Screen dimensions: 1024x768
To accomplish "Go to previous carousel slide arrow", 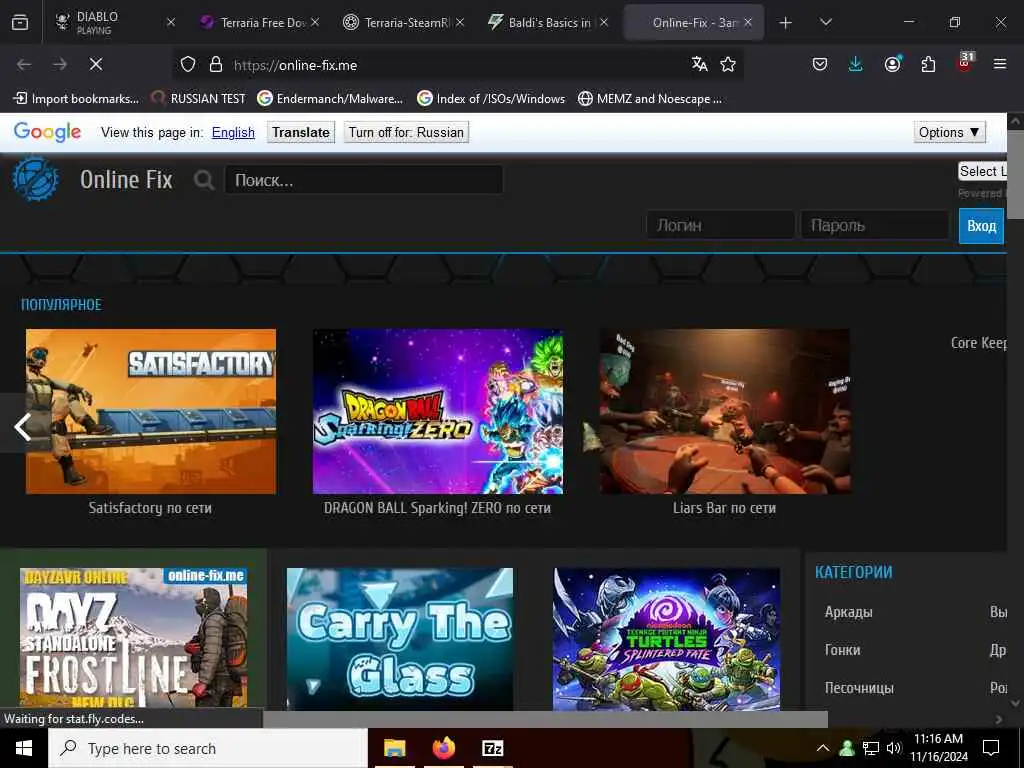I will [x=22, y=428].
